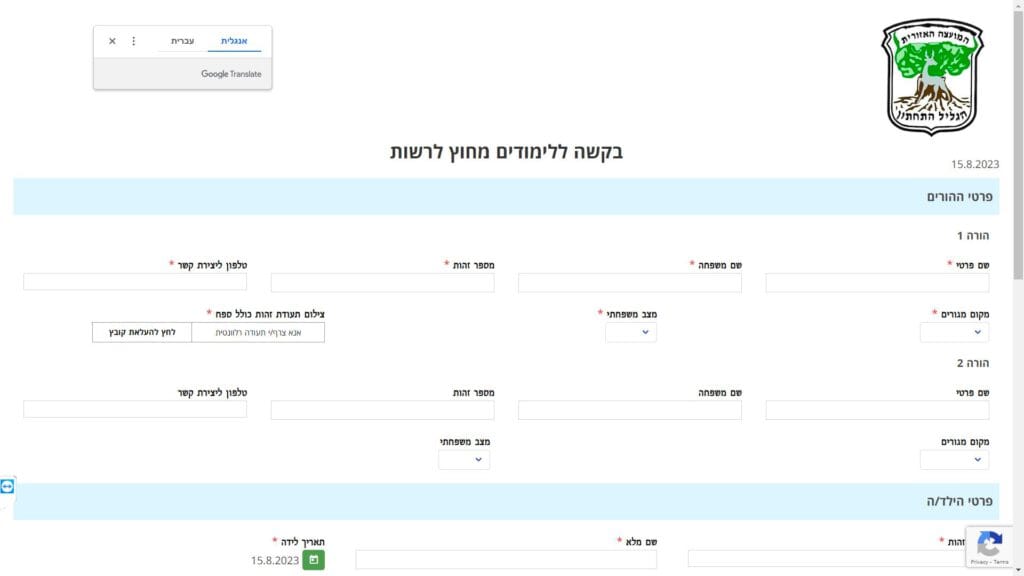Open Google Translate three-dot options menu
This screenshot has width=1024, height=576.
coord(134,41)
